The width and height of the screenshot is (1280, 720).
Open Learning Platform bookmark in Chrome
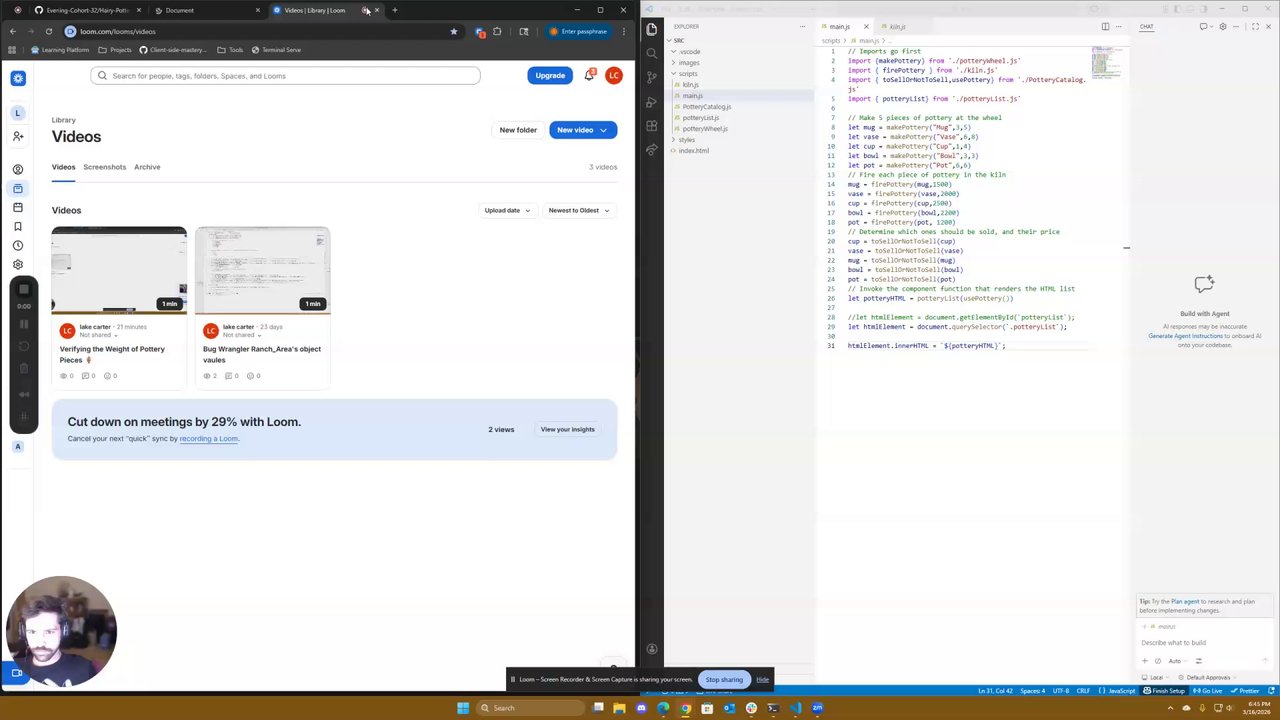(x=60, y=50)
